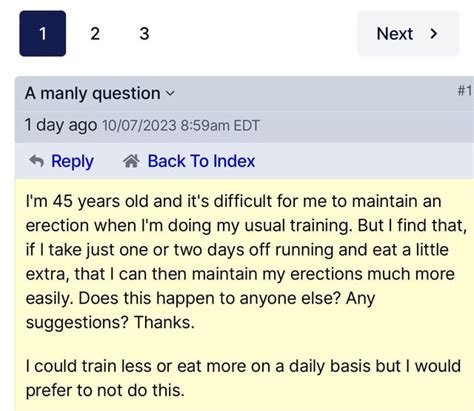Expand the chevron beside A manly question

pos(170,94)
